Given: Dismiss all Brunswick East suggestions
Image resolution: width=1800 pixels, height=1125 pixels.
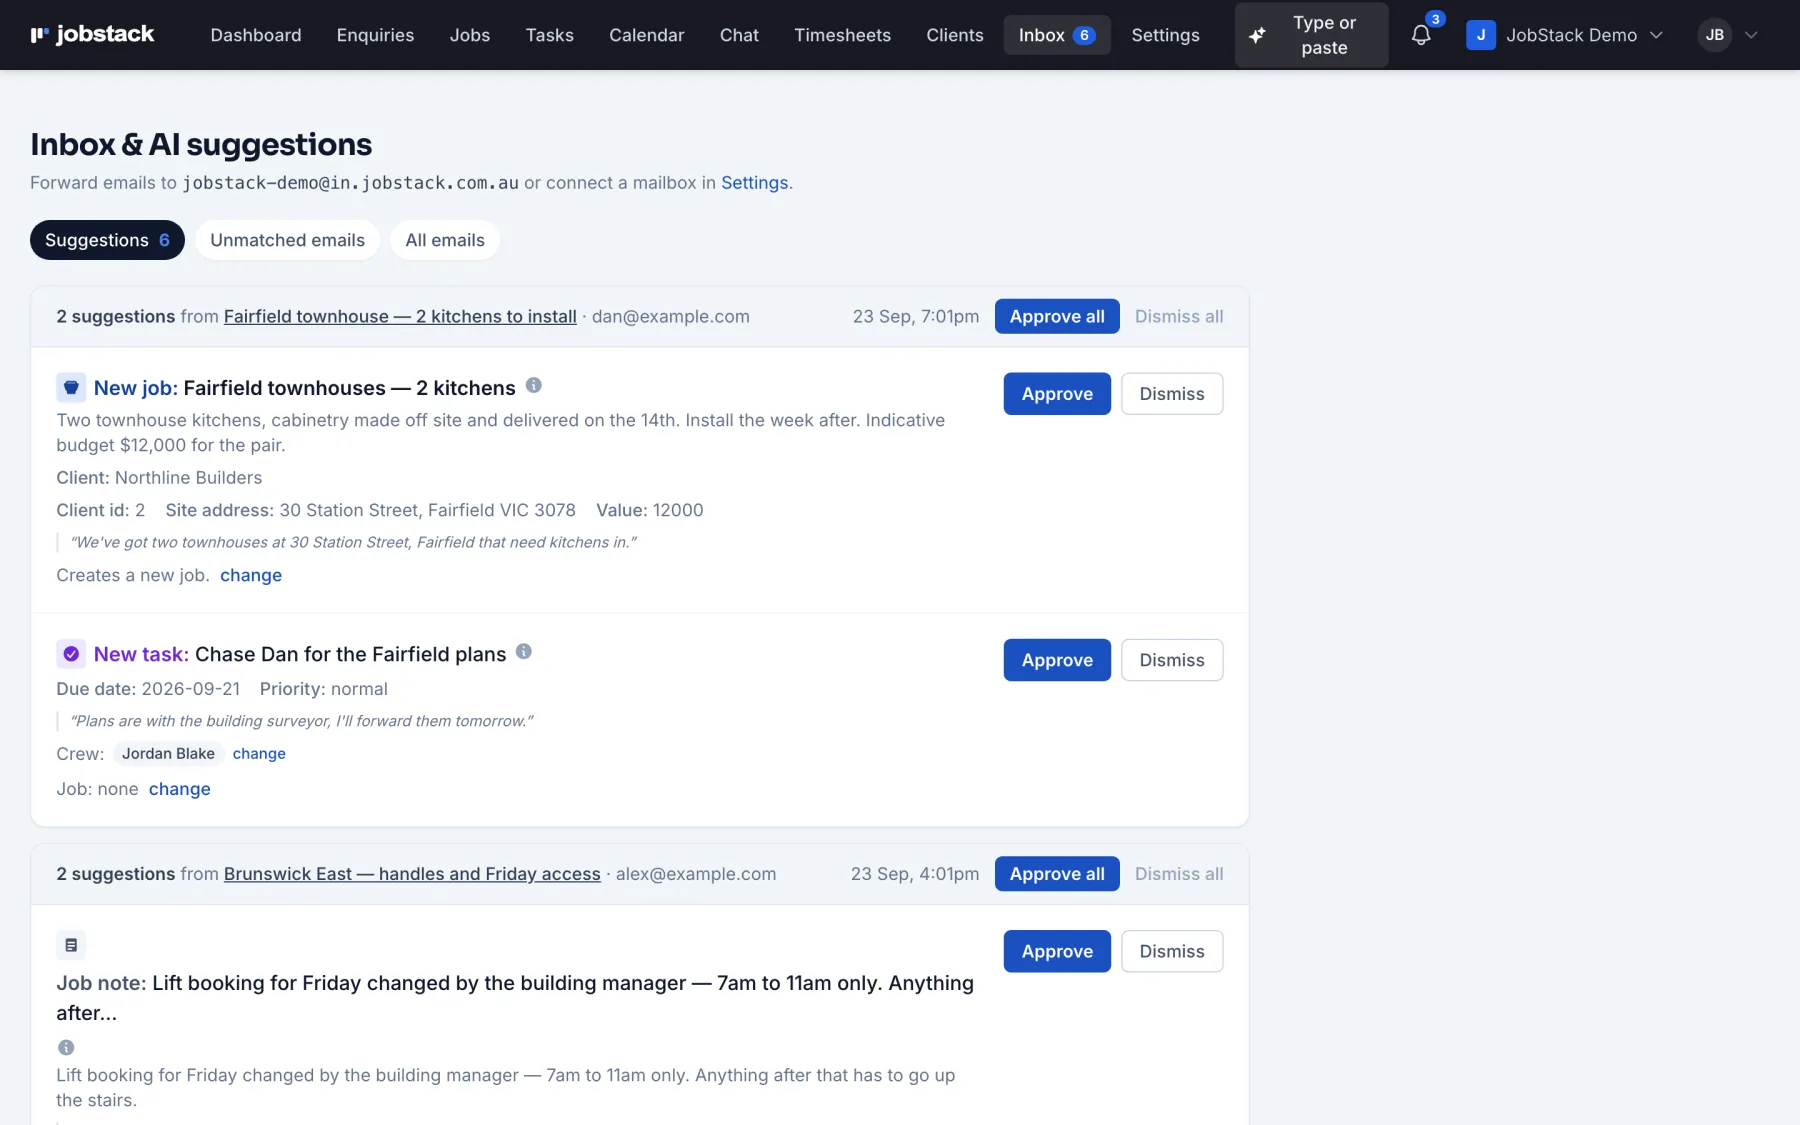Looking at the screenshot, I should point(1179,874).
